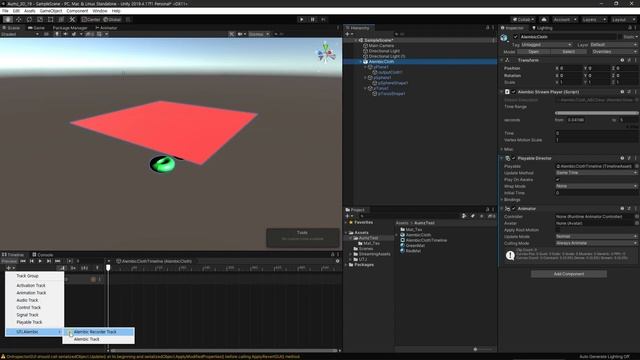Screen dimensions: 640x360
Task: Open the Component menu
Action: [x=77, y=11]
